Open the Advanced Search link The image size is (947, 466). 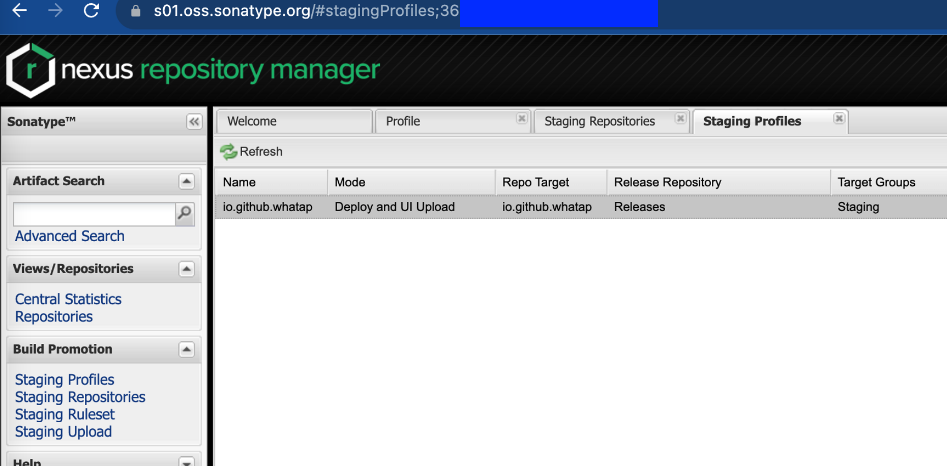(x=69, y=236)
